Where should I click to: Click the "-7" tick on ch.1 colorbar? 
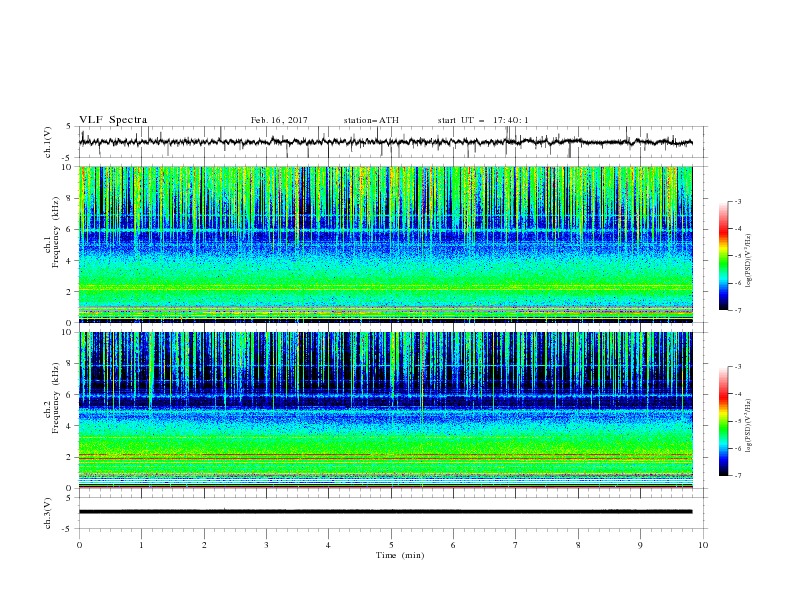737,310
